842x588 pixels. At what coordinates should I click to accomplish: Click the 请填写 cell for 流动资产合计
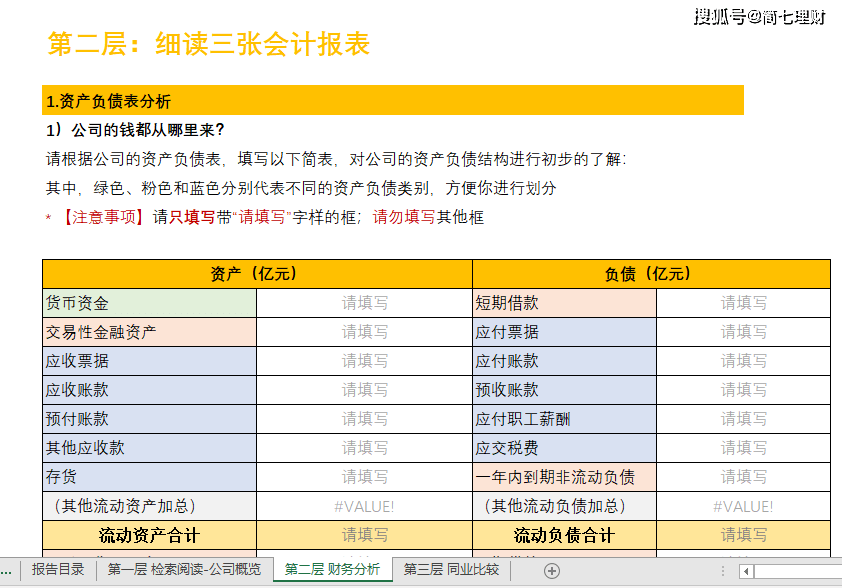(x=364, y=535)
